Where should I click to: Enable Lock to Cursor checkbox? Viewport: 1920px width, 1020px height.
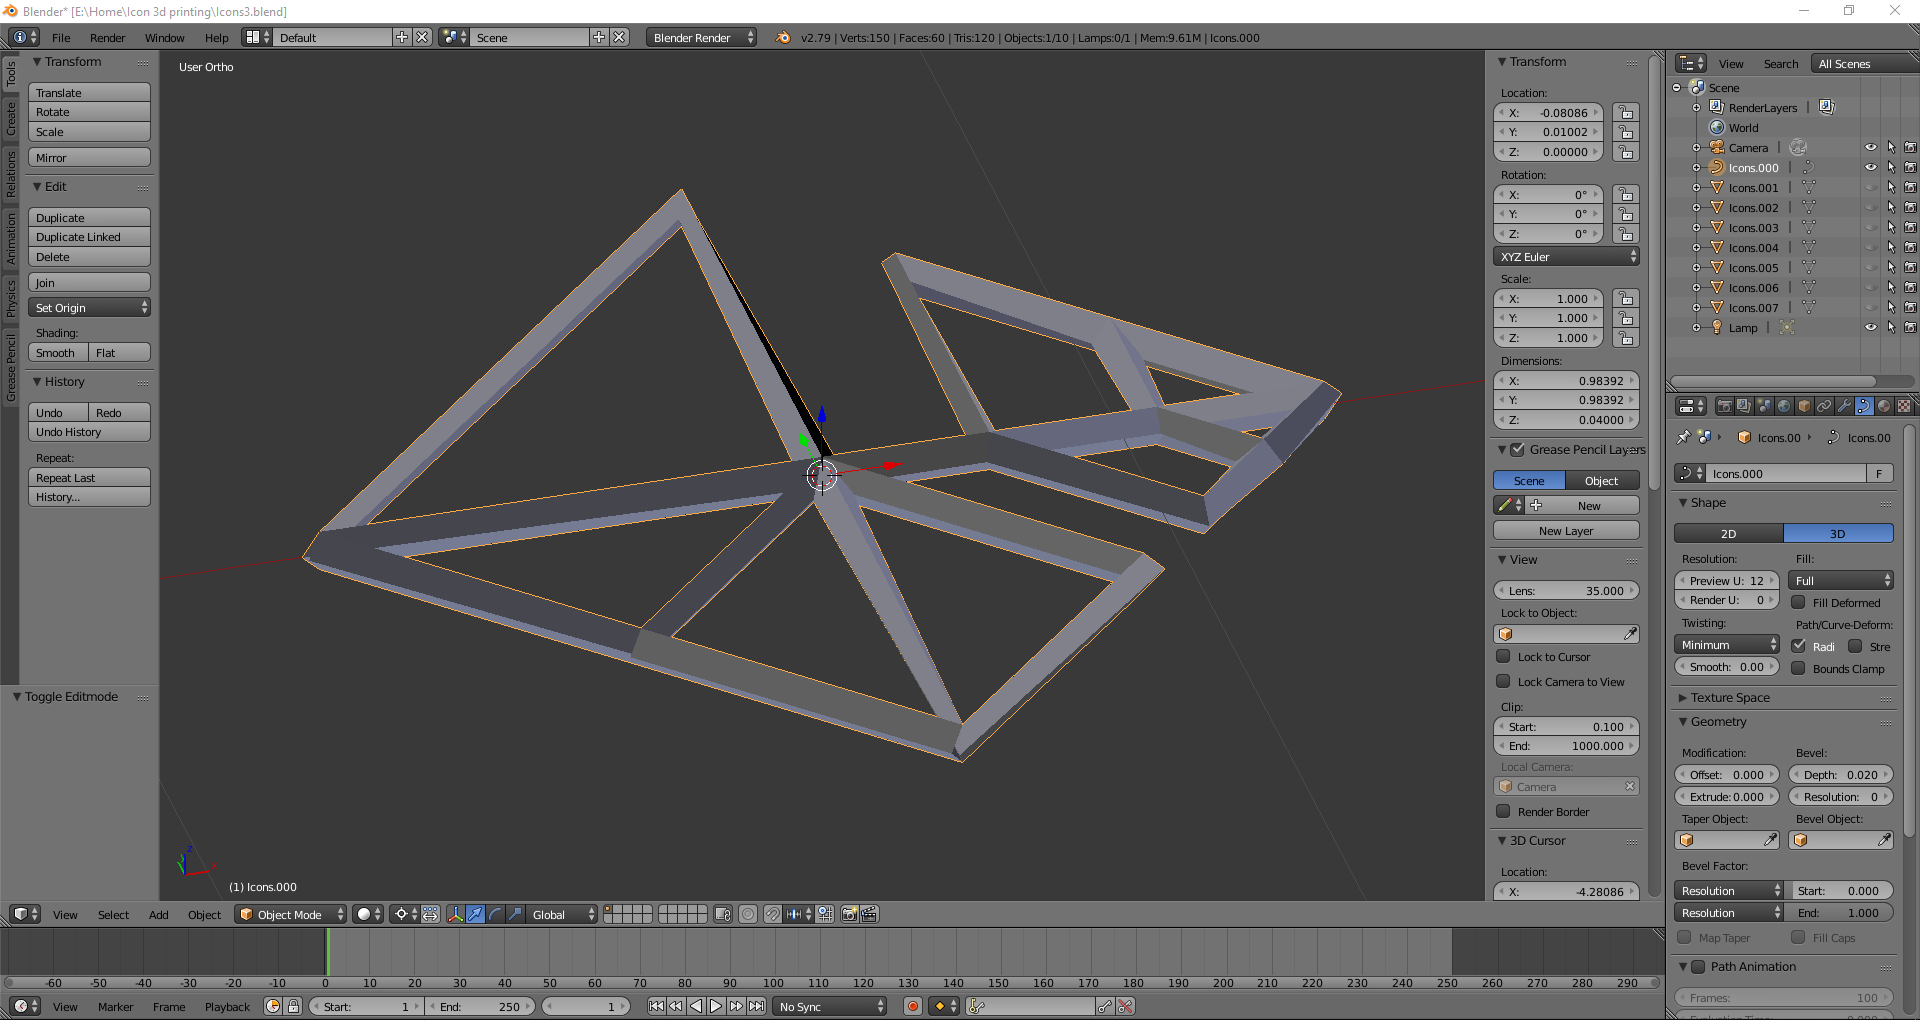tap(1503, 656)
